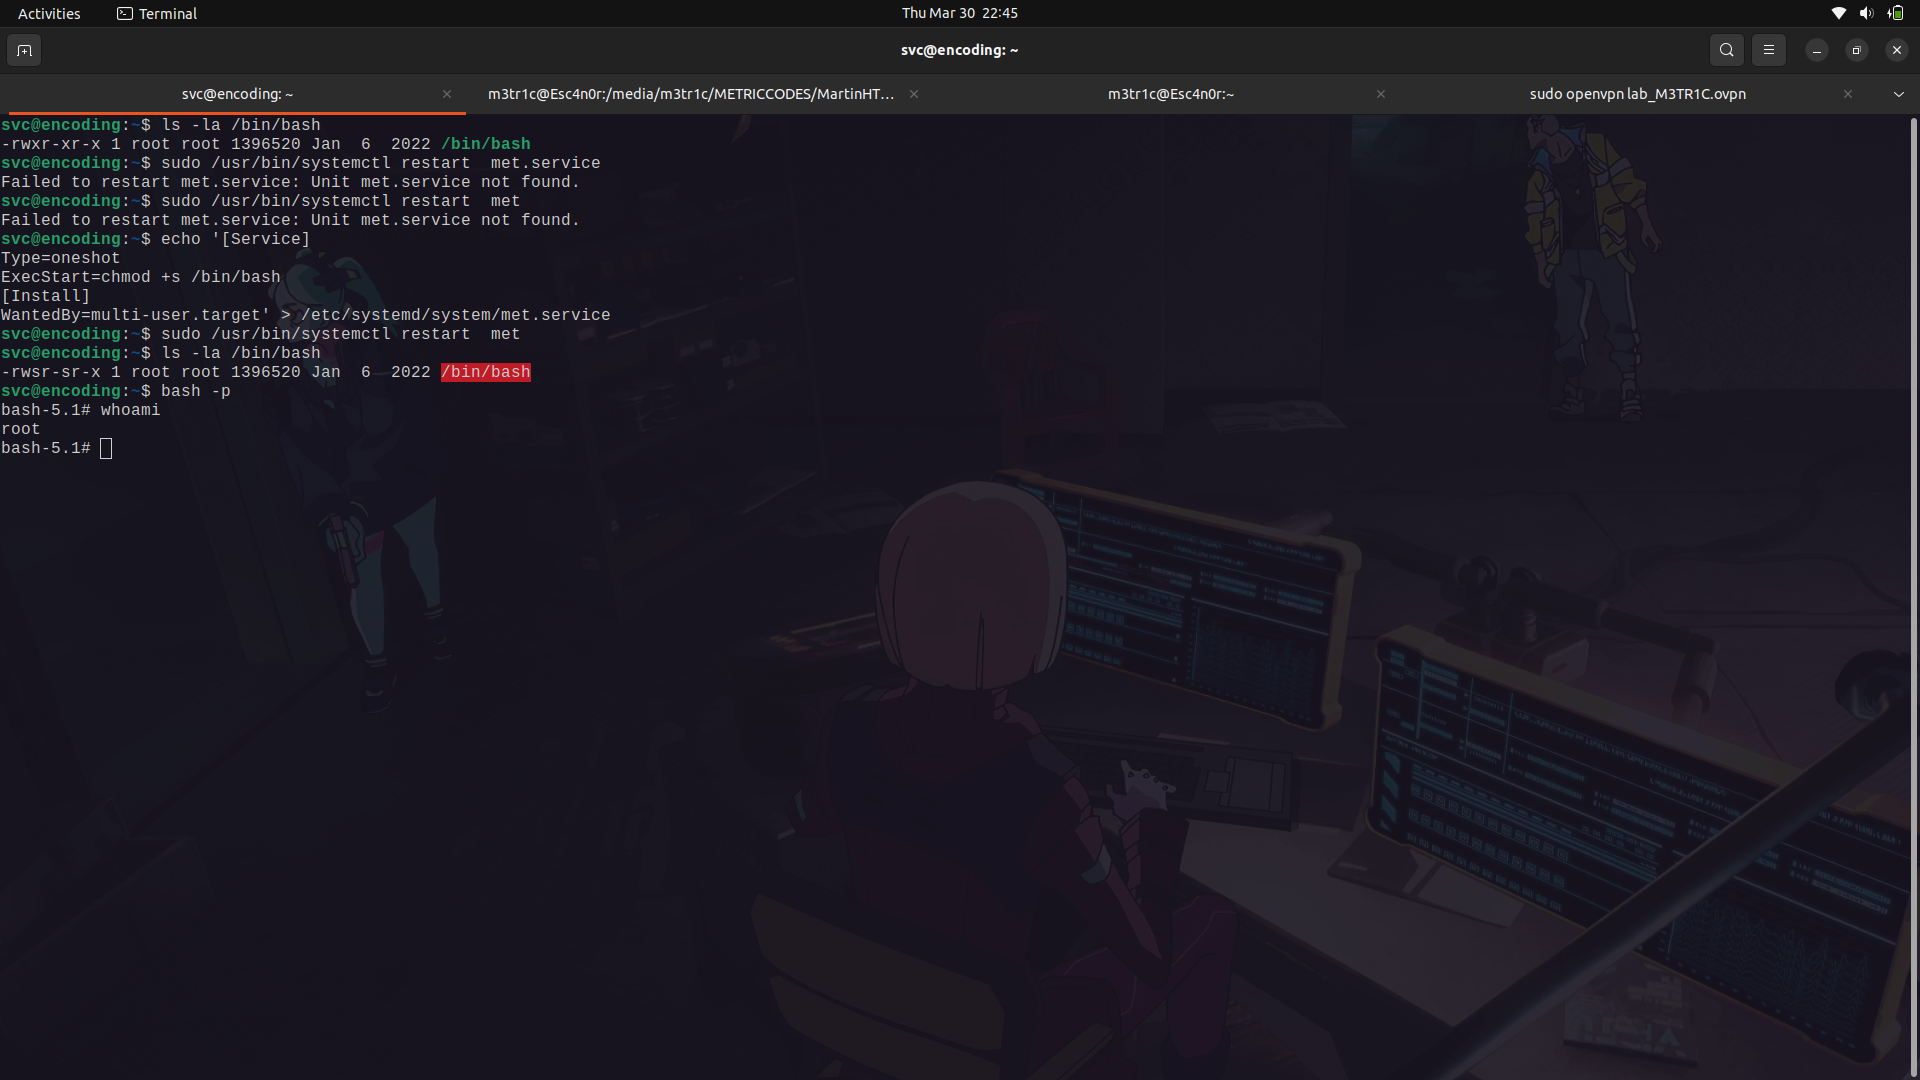The width and height of the screenshot is (1920, 1080).
Task: Open the search in the terminal header
Action: [x=1727, y=50]
